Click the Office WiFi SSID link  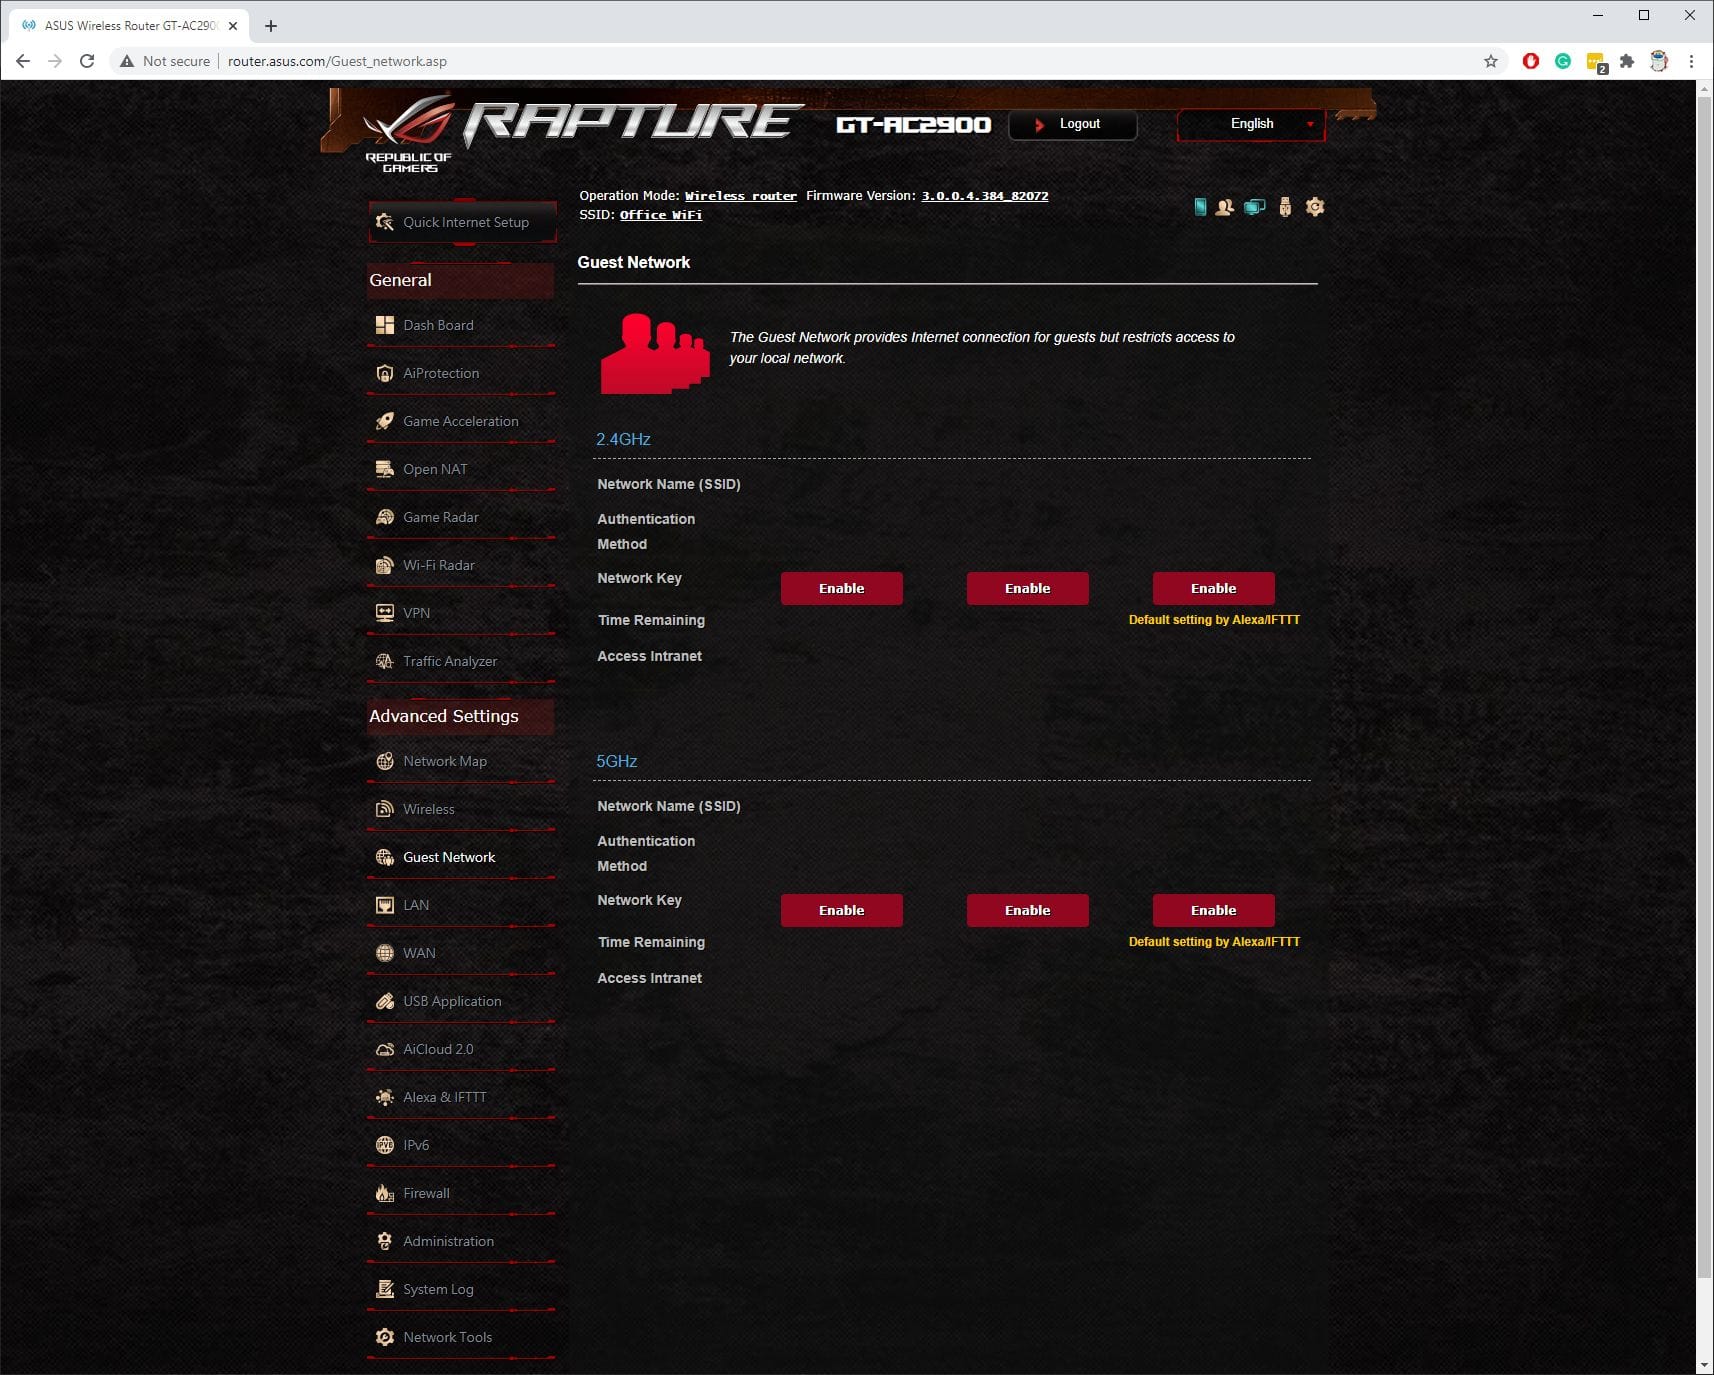pyautogui.click(x=660, y=215)
